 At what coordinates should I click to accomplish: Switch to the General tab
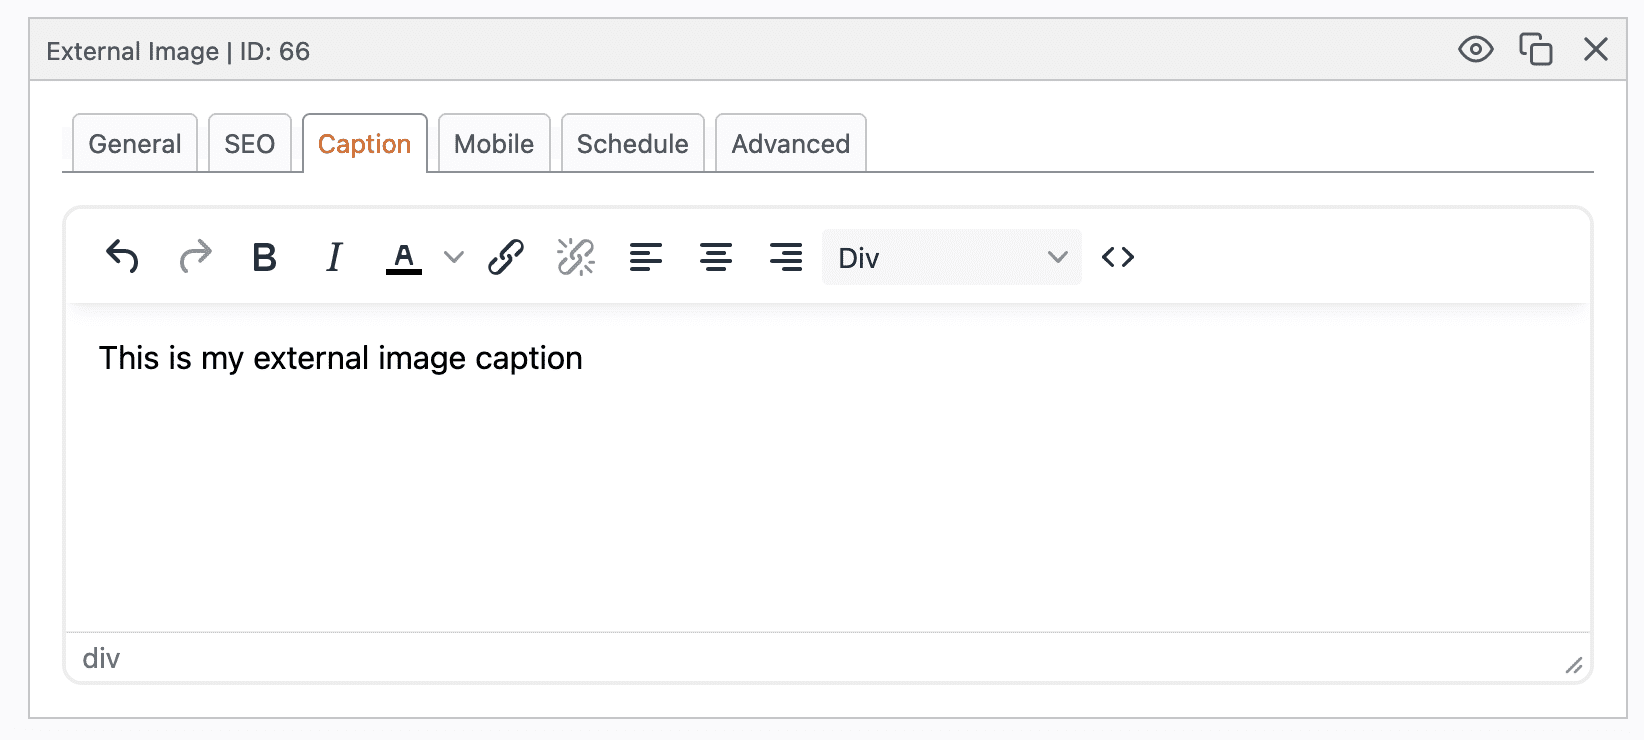click(x=135, y=144)
